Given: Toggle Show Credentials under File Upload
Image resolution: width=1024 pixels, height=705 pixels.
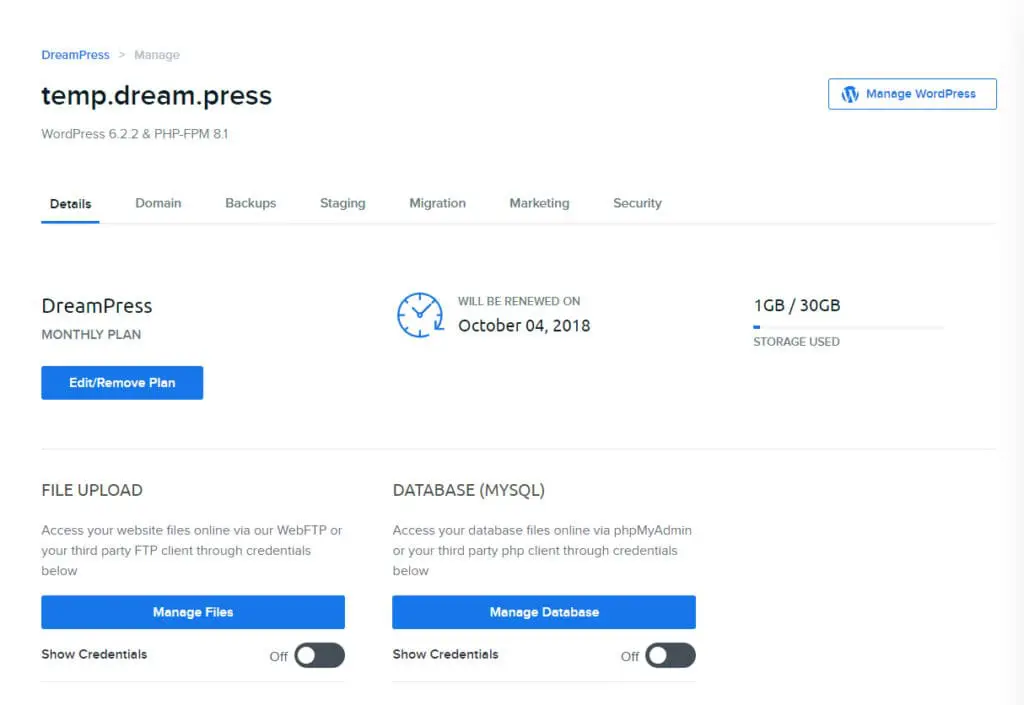Looking at the screenshot, I should point(319,655).
